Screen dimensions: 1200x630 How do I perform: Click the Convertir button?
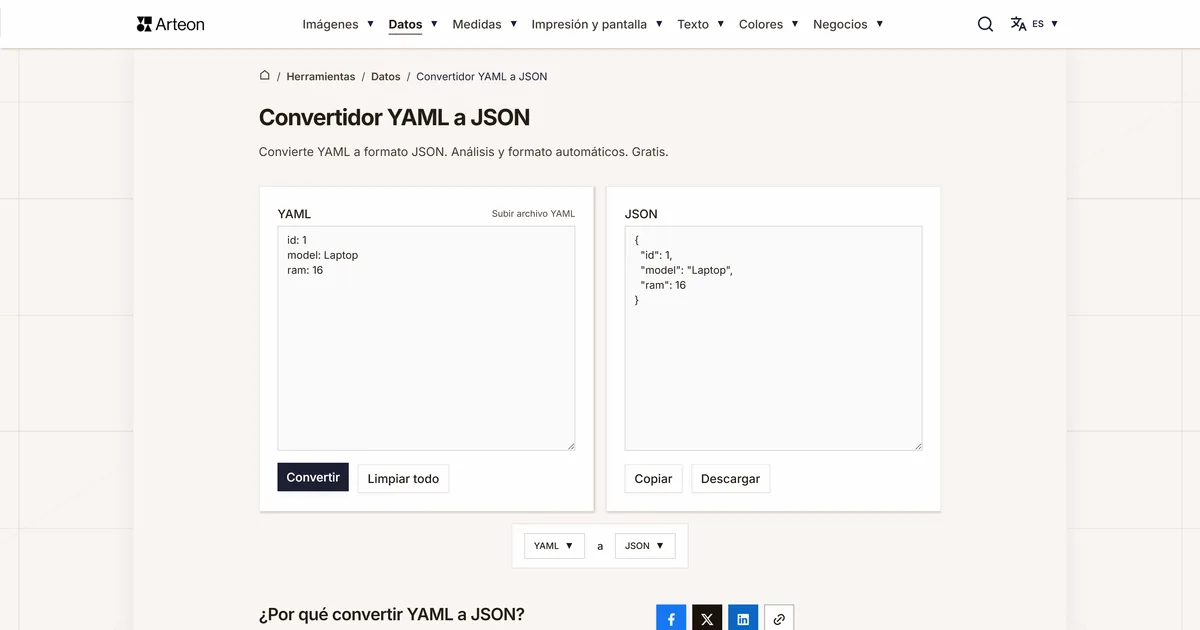pyautogui.click(x=313, y=478)
